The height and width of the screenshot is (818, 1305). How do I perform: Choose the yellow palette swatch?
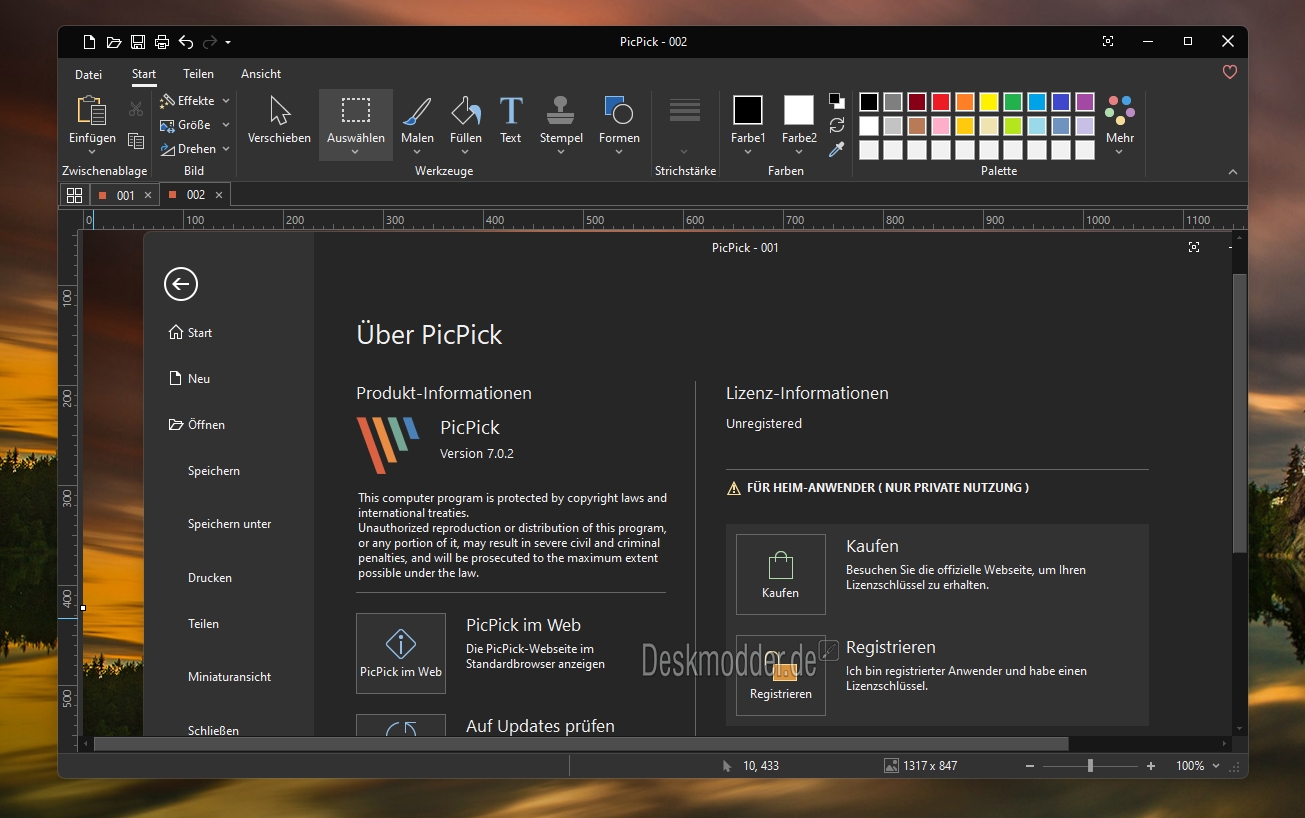(x=989, y=102)
